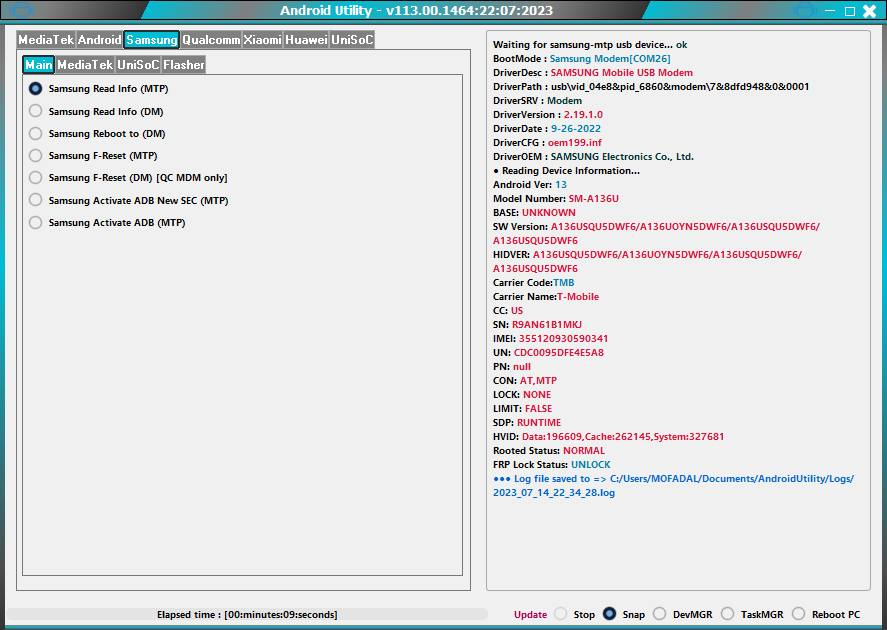Viewport: 887px width, 630px height.
Task: Choose Samsung Activate ADB (MTP)
Action: 36,222
